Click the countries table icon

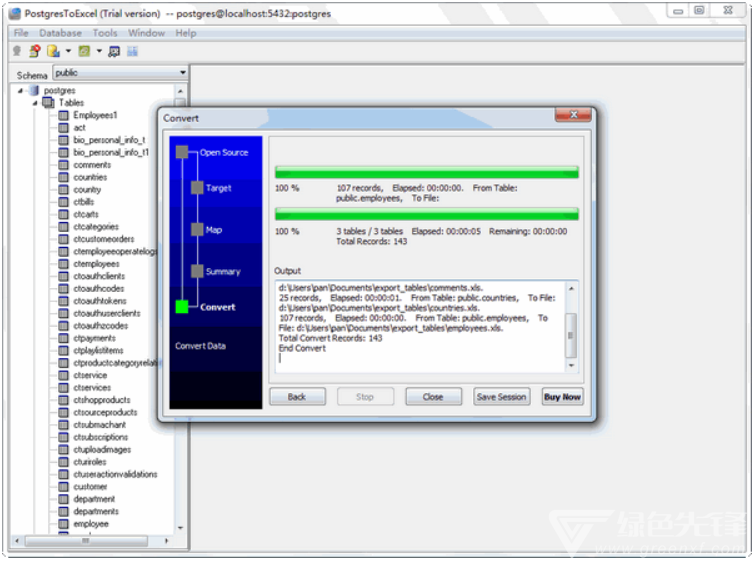tap(63, 177)
